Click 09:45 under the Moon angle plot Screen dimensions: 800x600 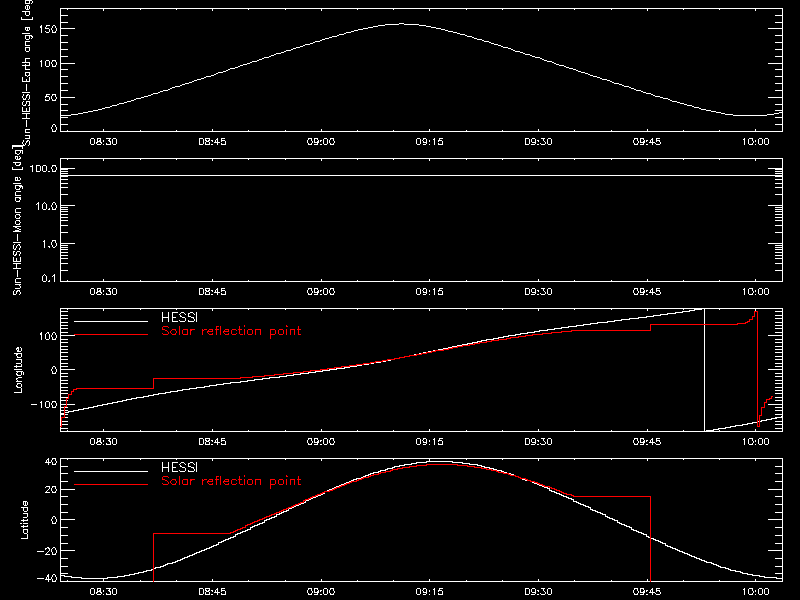click(x=647, y=291)
